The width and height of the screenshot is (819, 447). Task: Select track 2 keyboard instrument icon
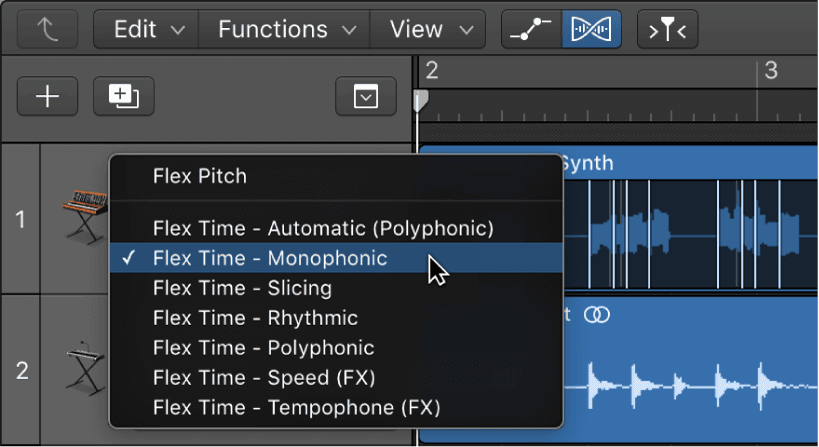click(x=87, y=368)
